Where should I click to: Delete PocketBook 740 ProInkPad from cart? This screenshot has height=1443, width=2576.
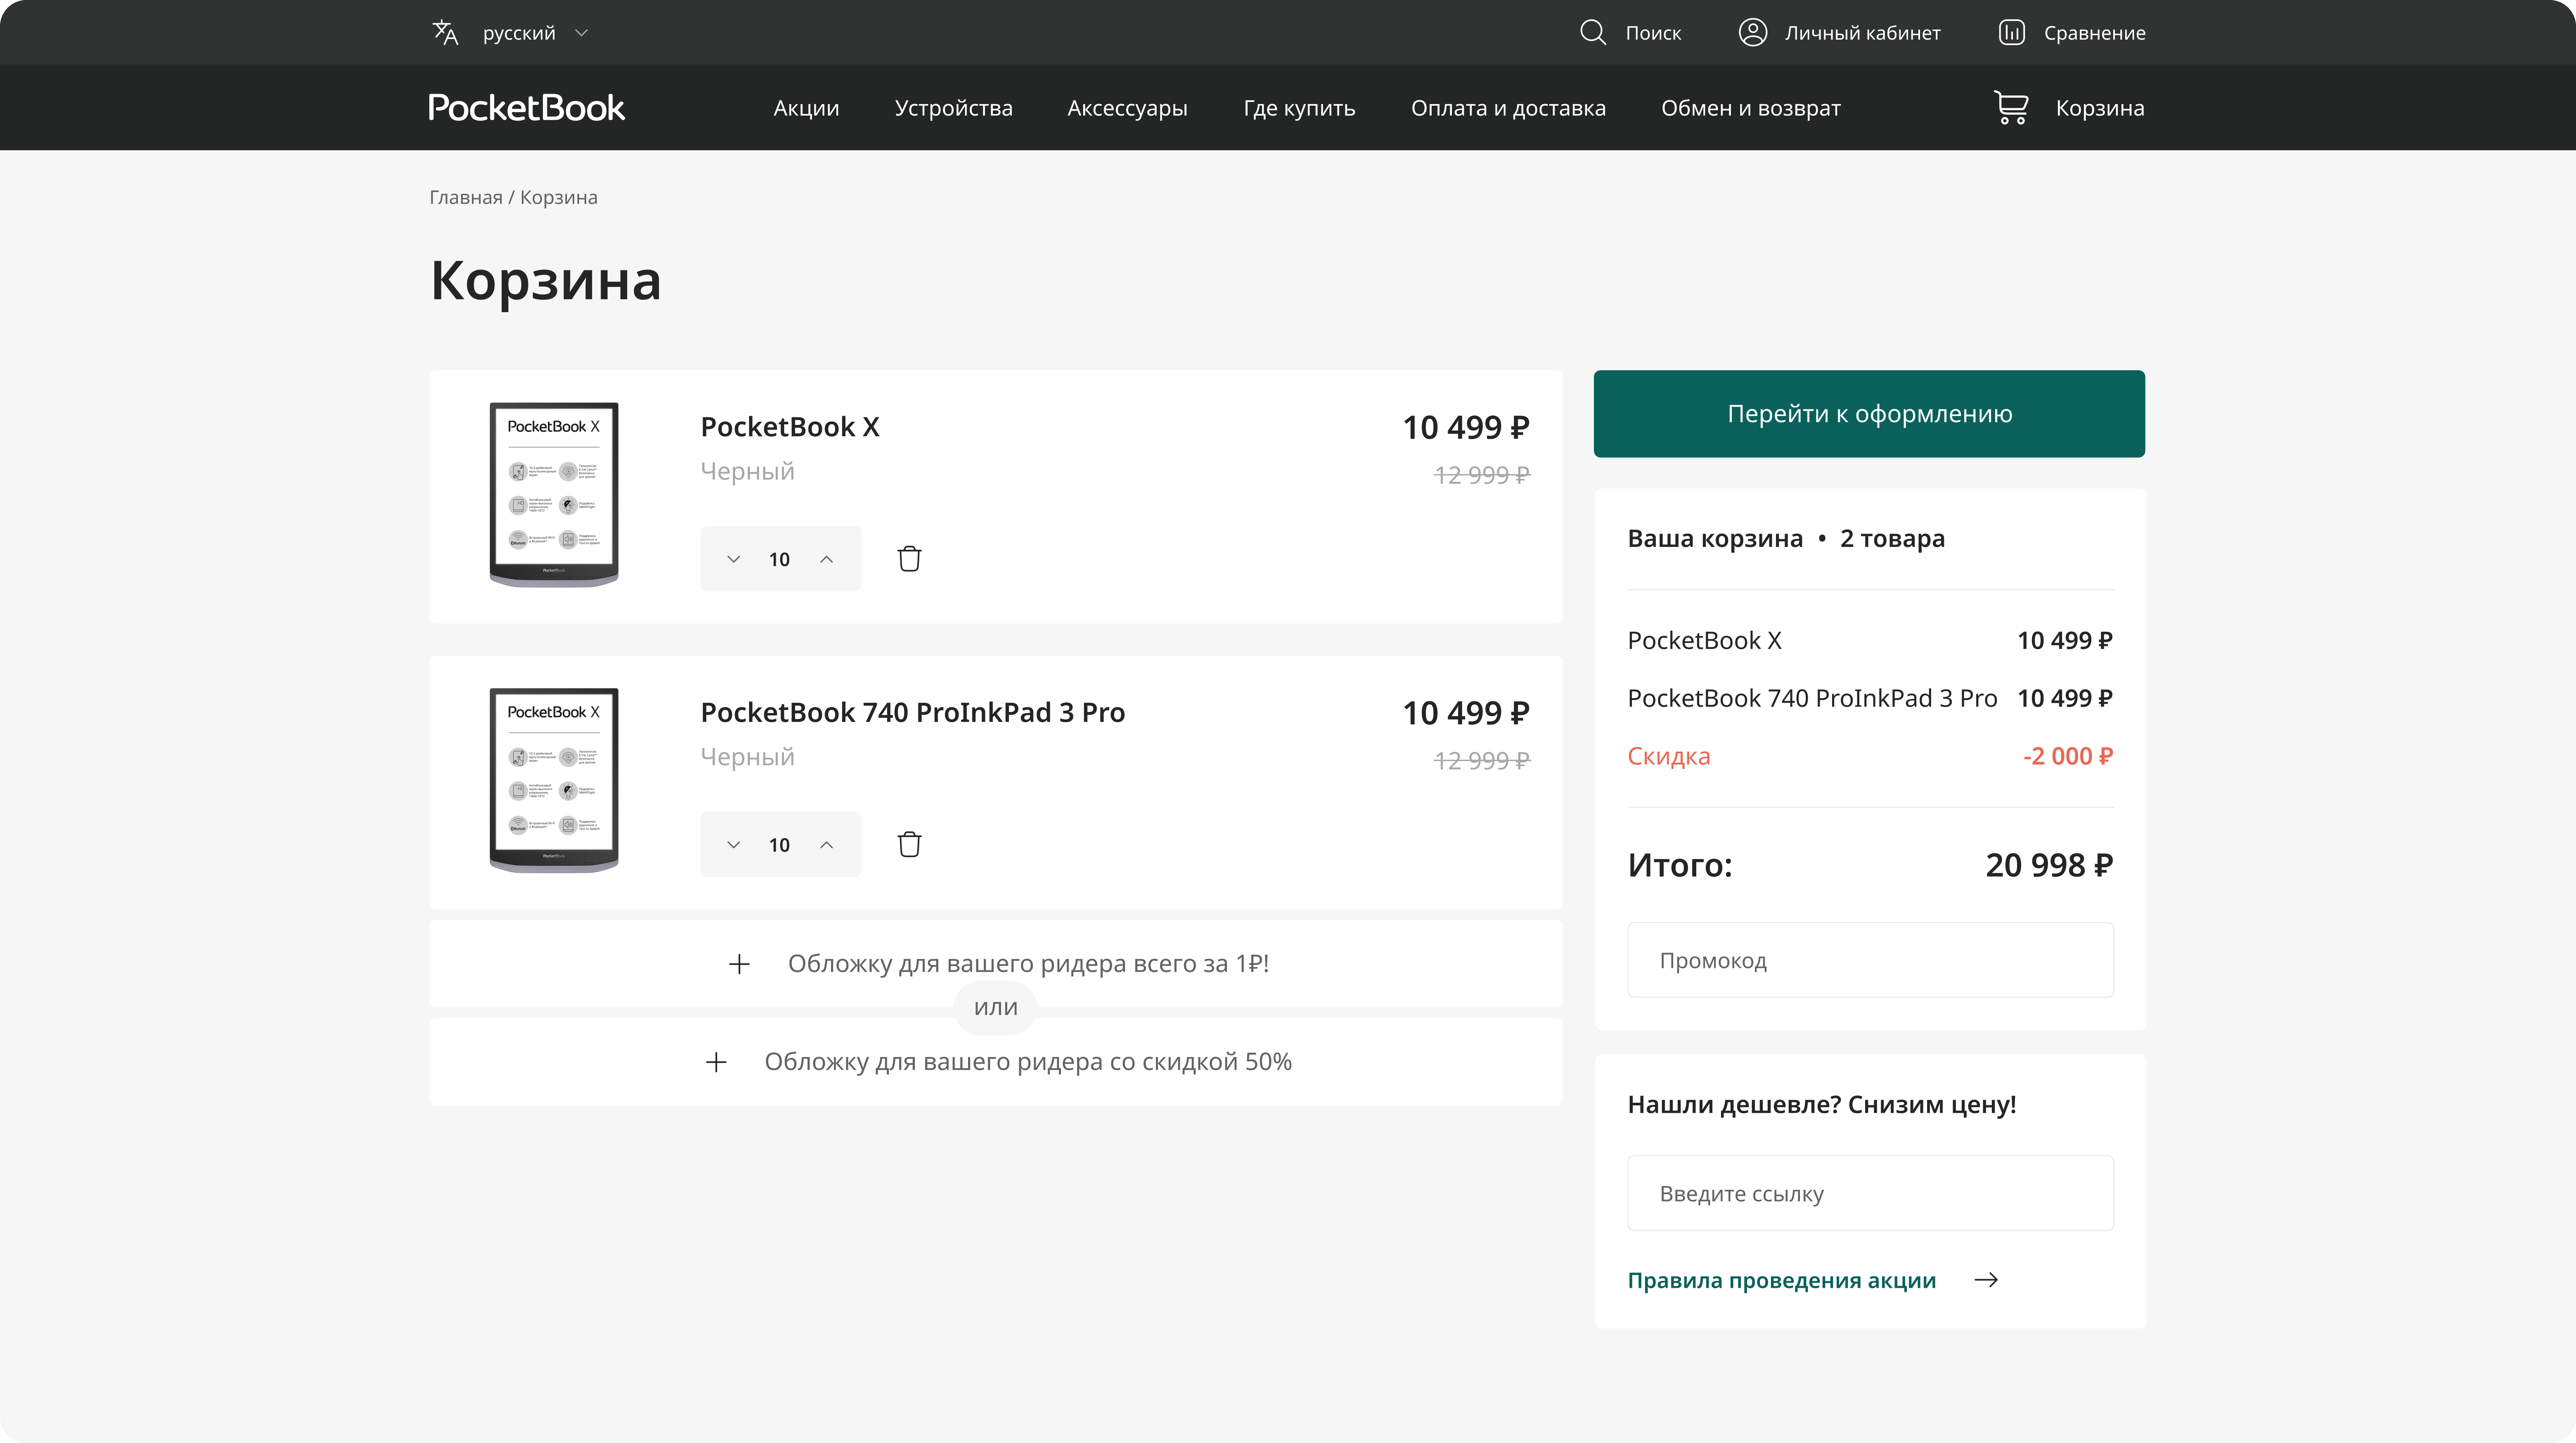(x=909, y=845)
